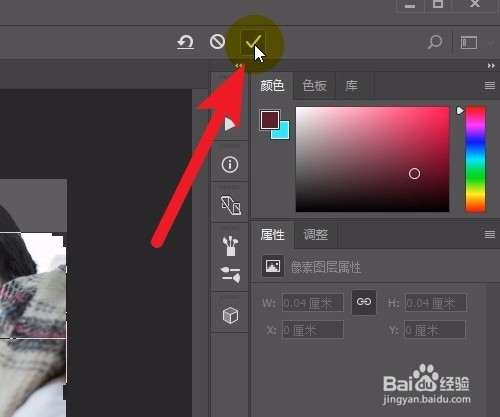Click the Y position input field
Image resolution: width=500 pixels, height=417 pixels.
435,330
